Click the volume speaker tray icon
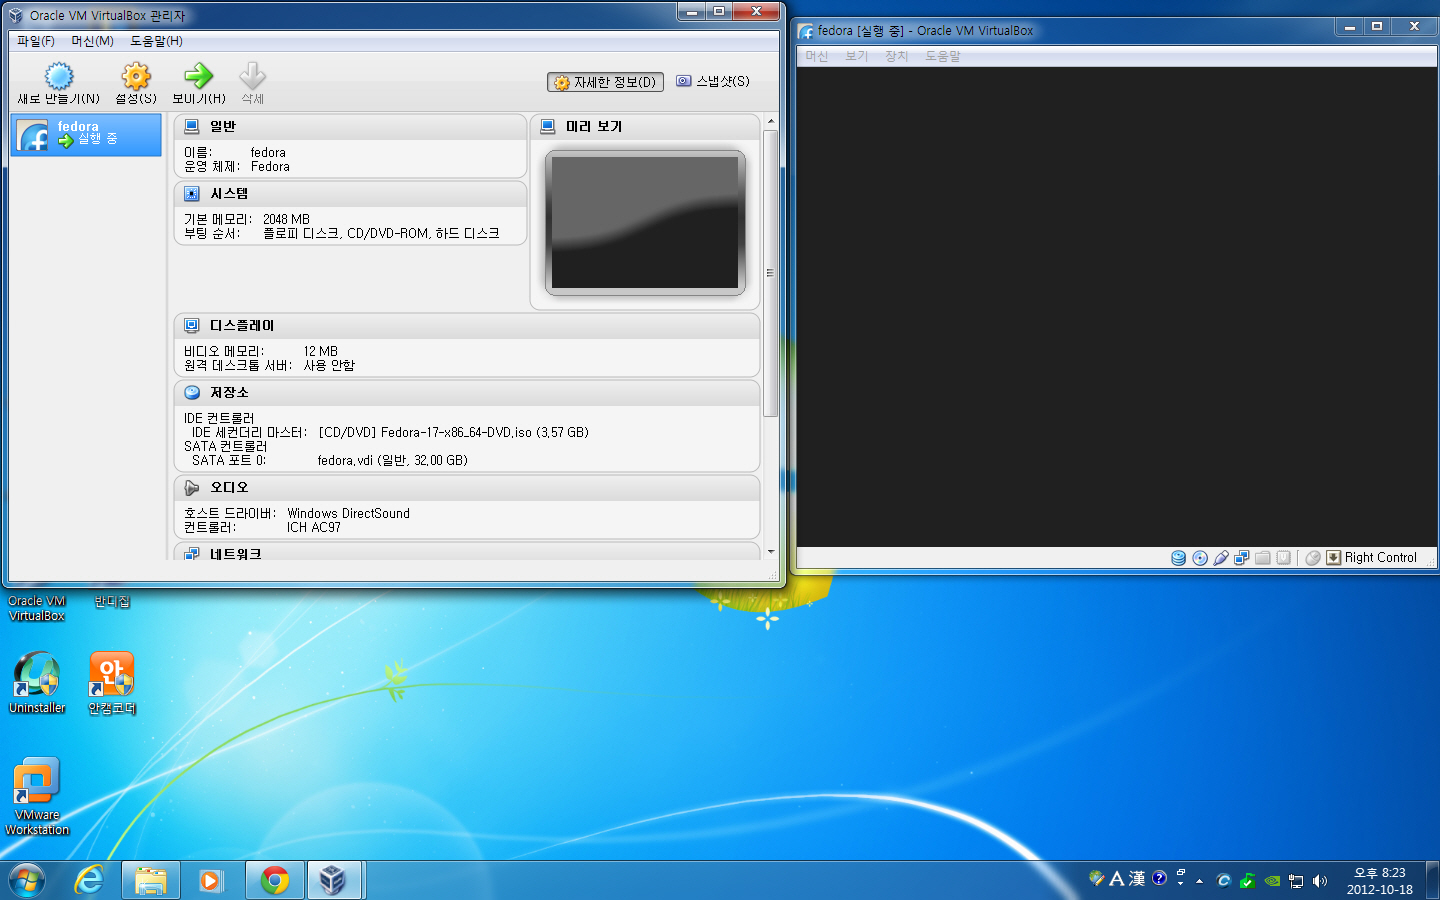The width and height of the screenshot is (1440, 900). click(1320, 881)
